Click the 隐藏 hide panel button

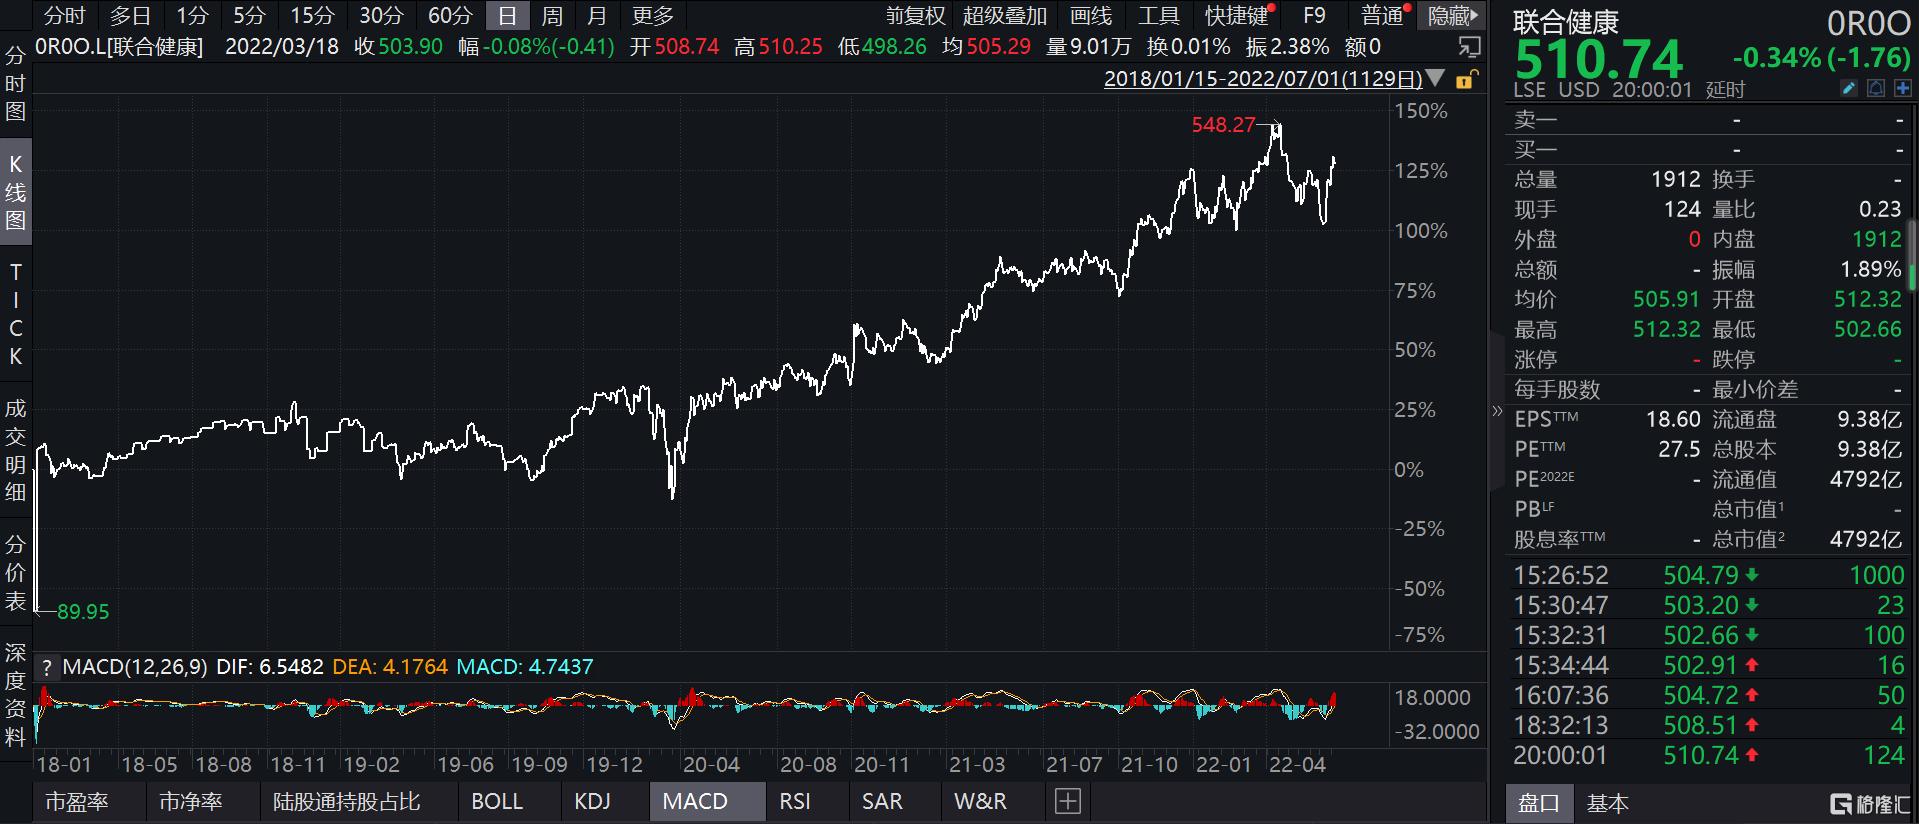1452,15
